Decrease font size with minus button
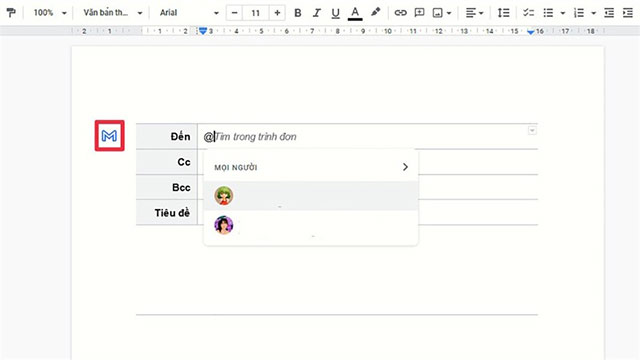The height and width of the screenshot is (360, 640). pyautogui.click(x=234, y=13)
